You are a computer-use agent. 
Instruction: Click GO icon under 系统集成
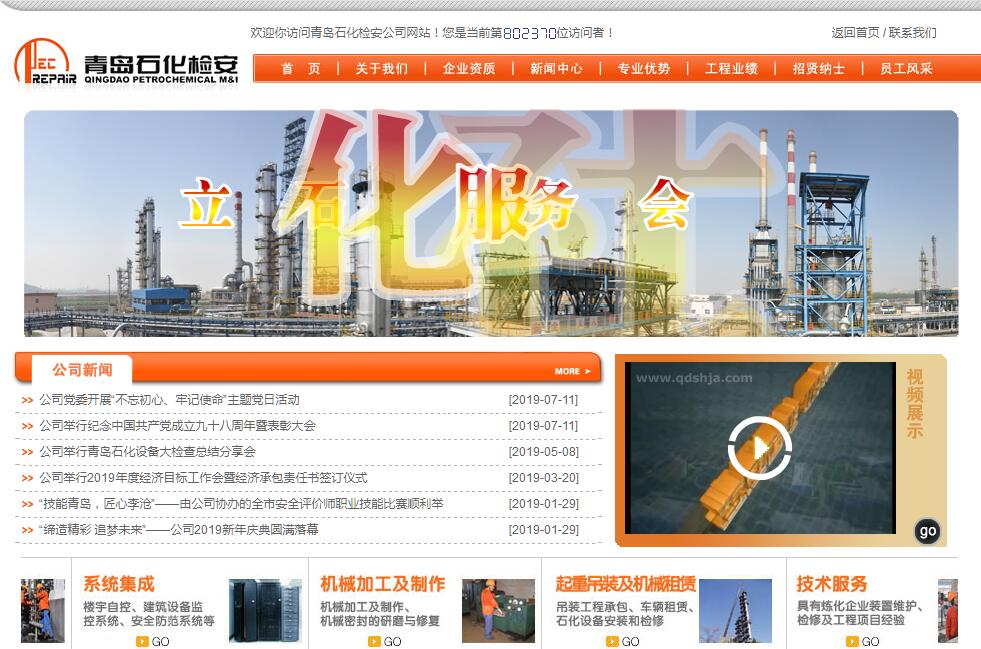153,641
